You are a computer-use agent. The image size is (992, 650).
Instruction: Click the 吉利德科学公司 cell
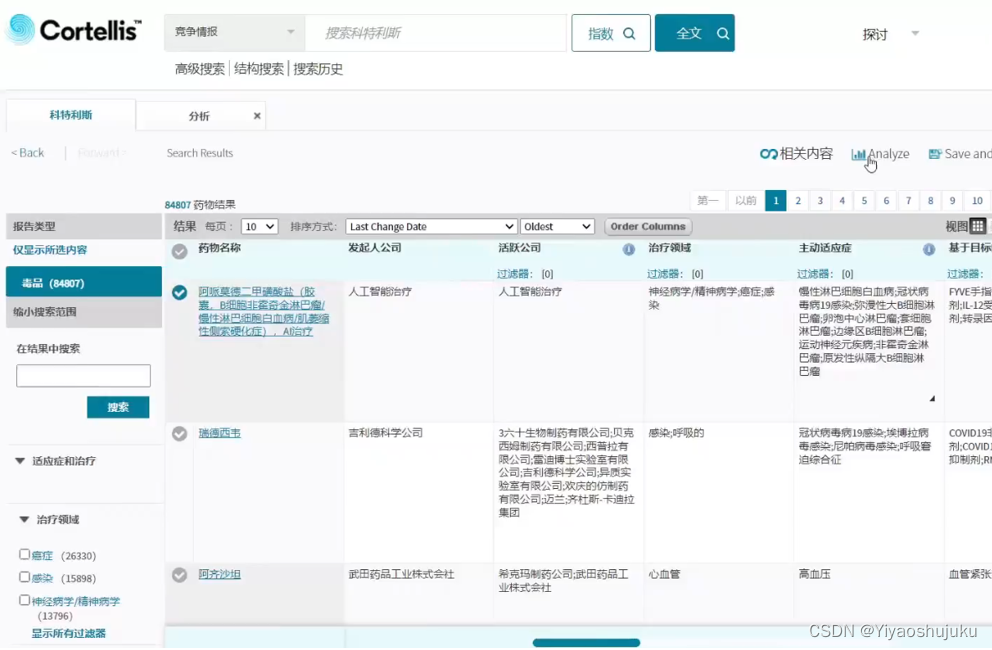point(386,433)
